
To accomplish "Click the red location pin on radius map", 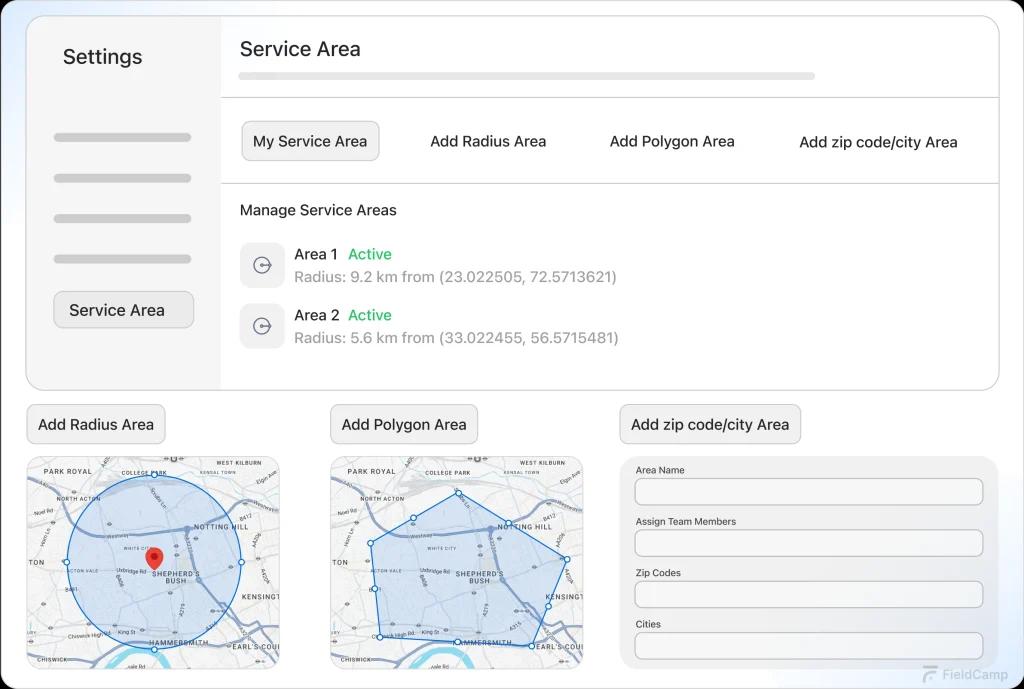I will 154,558.
